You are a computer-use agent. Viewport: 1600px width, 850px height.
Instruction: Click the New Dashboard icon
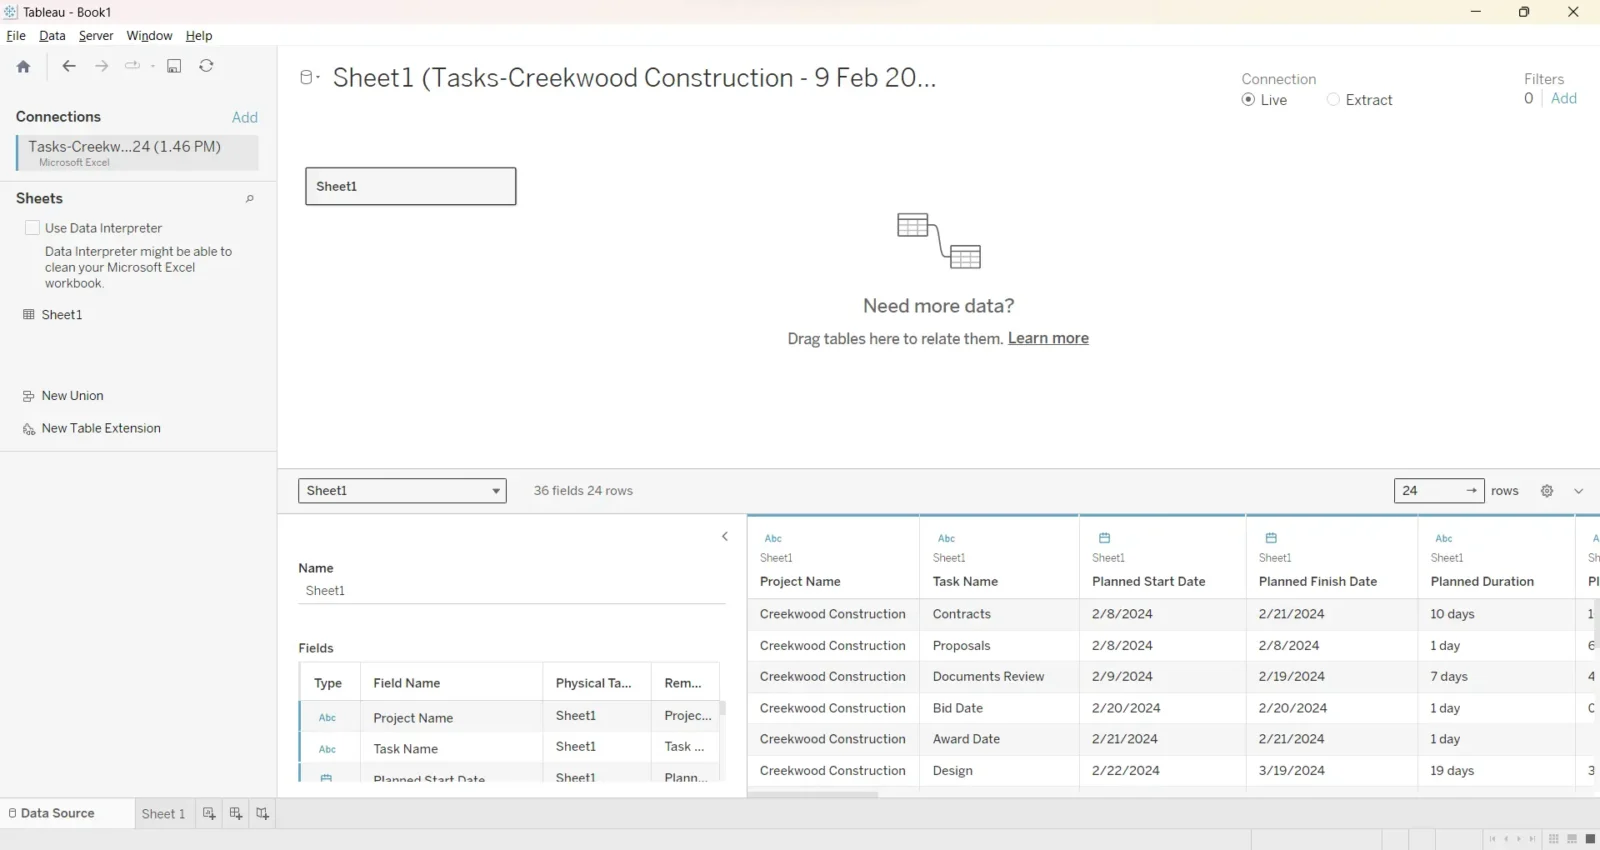coord(236,814)
